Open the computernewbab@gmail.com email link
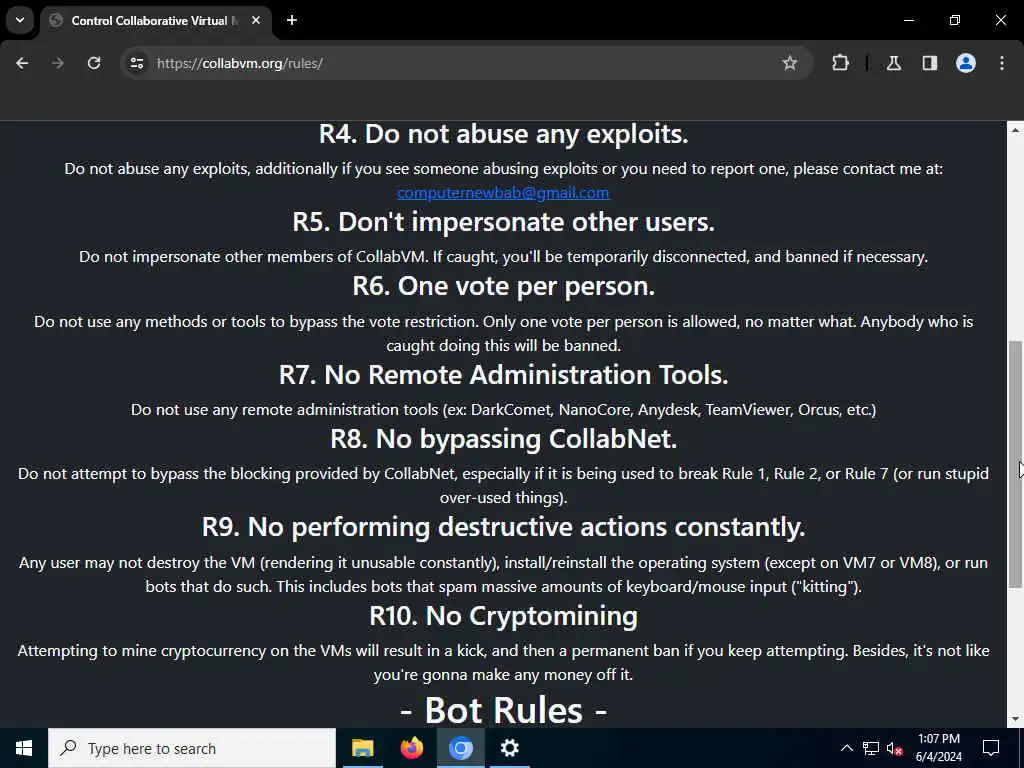Image resolution: width=1024 pixels, height=768 pixels. (503, 193)
